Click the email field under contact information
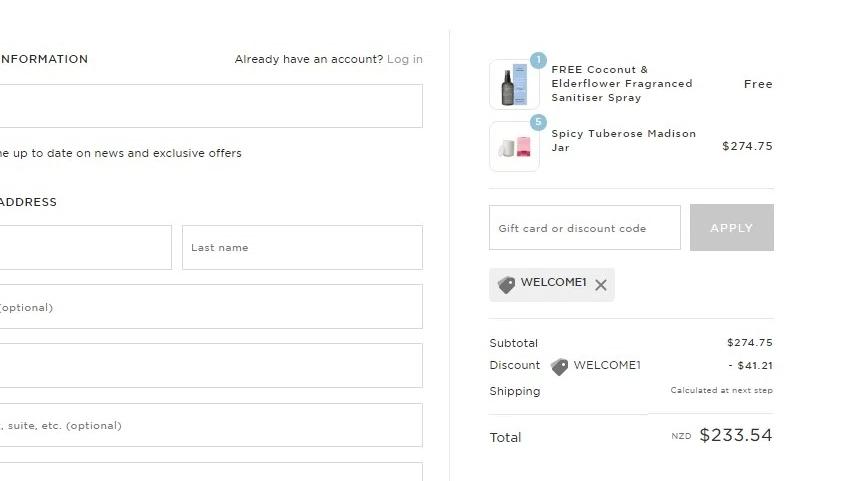Viewport: 843px width, 481px height. (x=210, y=106)
